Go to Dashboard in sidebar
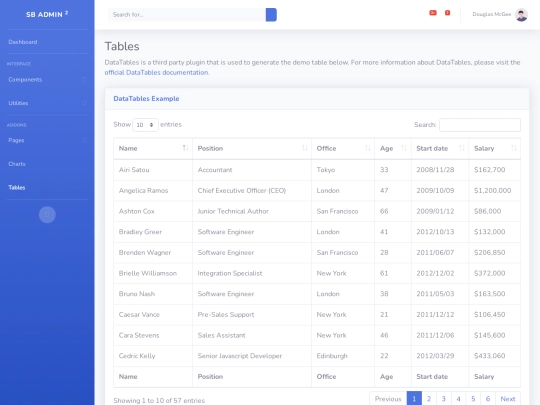This screenshot has height=405, width=540. [23, 42]
